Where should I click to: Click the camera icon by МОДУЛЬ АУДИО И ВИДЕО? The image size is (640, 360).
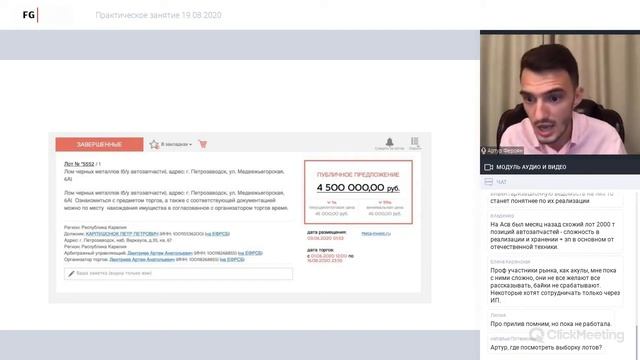click(x=489, y=167)
